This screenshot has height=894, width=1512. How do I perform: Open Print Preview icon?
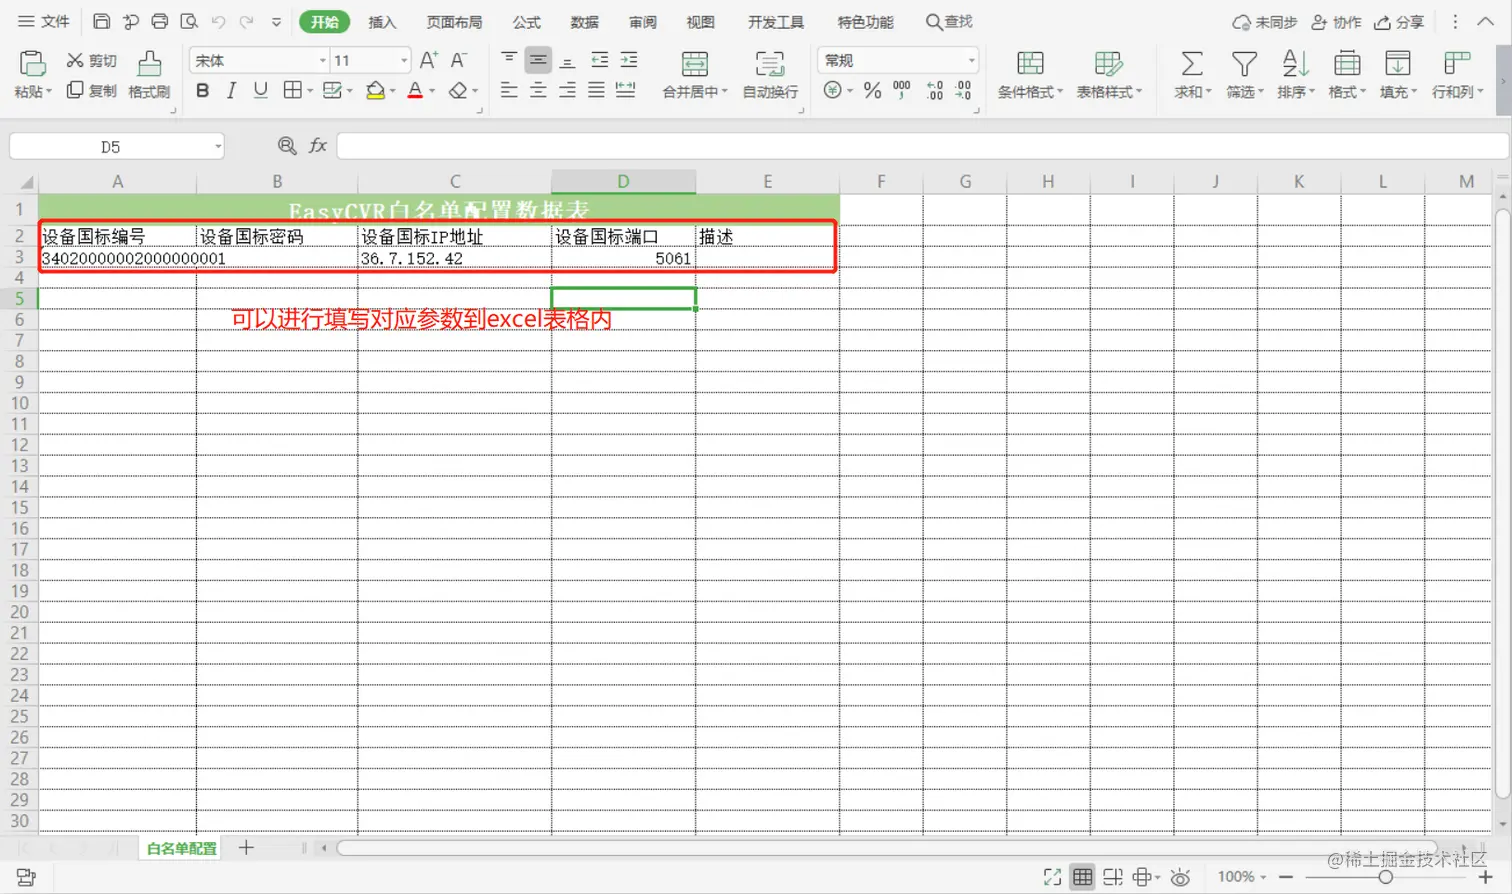(188, 21)
